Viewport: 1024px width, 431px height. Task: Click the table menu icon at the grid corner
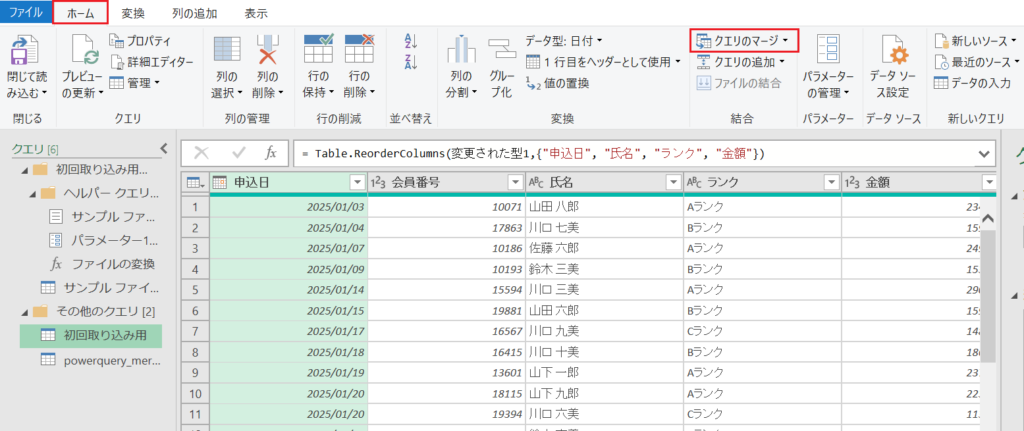(194, 183)
